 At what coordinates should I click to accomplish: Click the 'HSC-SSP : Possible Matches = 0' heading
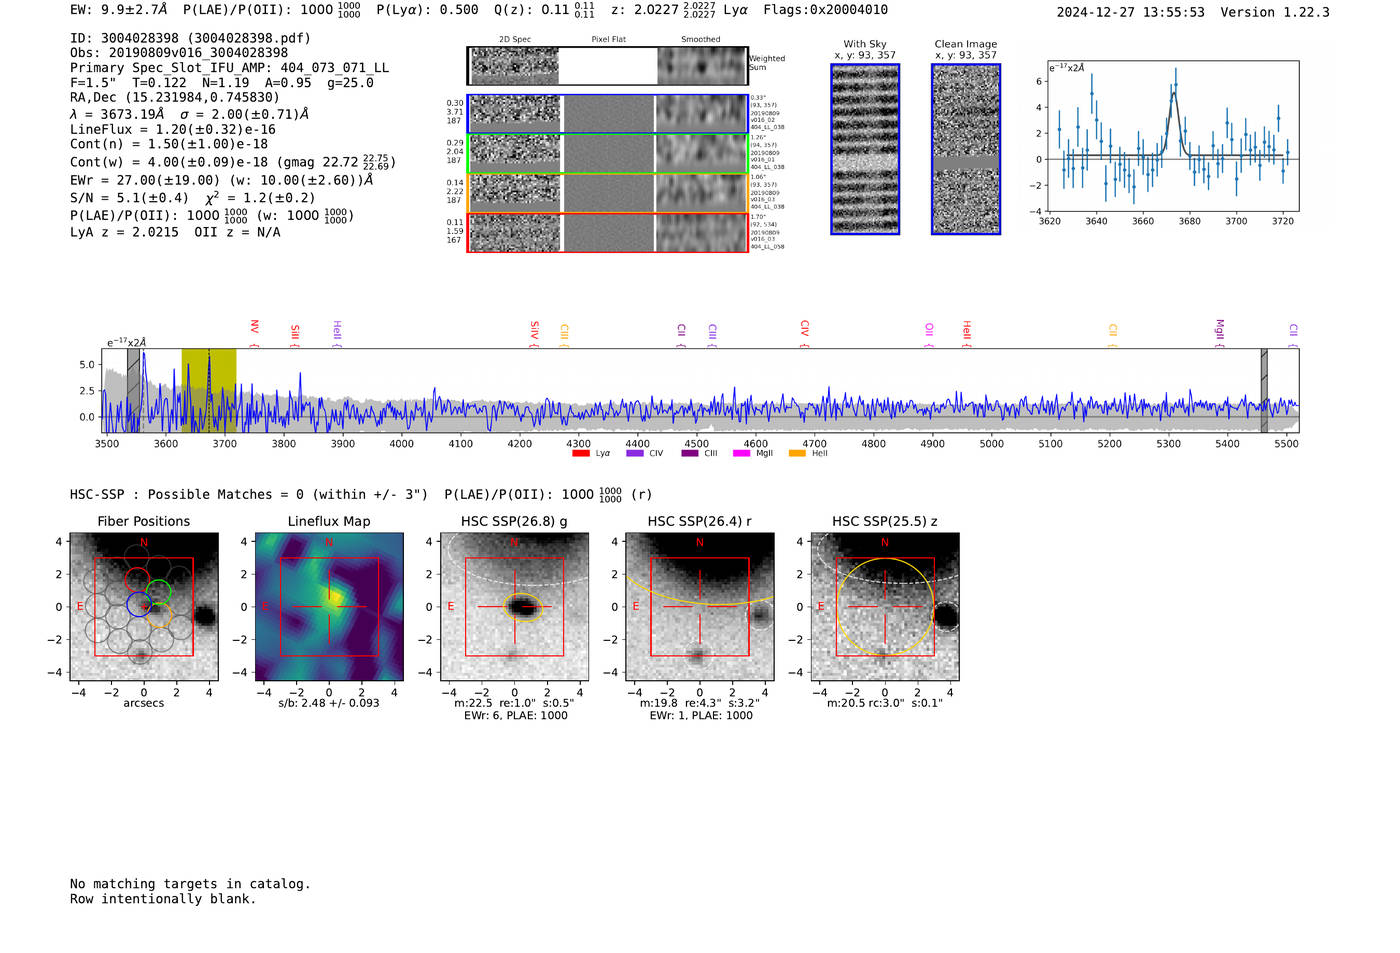point(187,495)
